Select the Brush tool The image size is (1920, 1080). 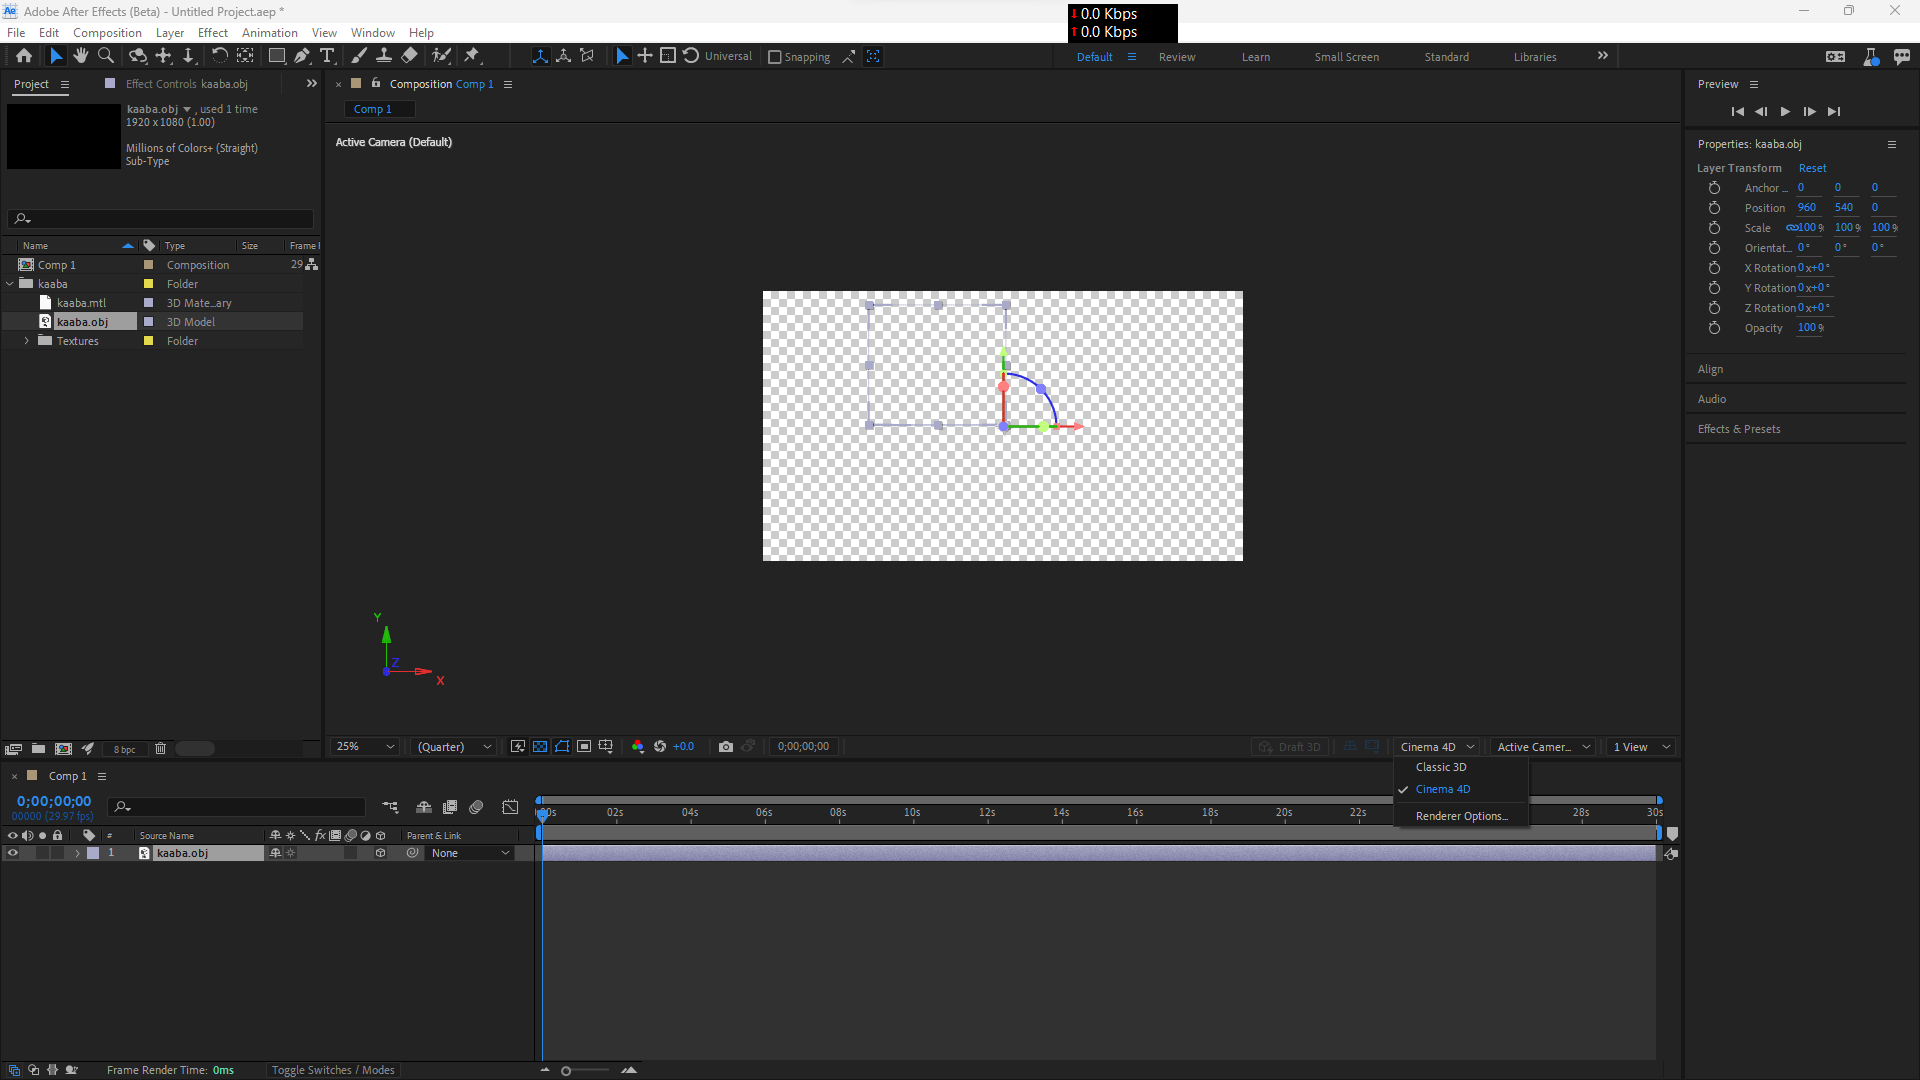click(359, 56)
